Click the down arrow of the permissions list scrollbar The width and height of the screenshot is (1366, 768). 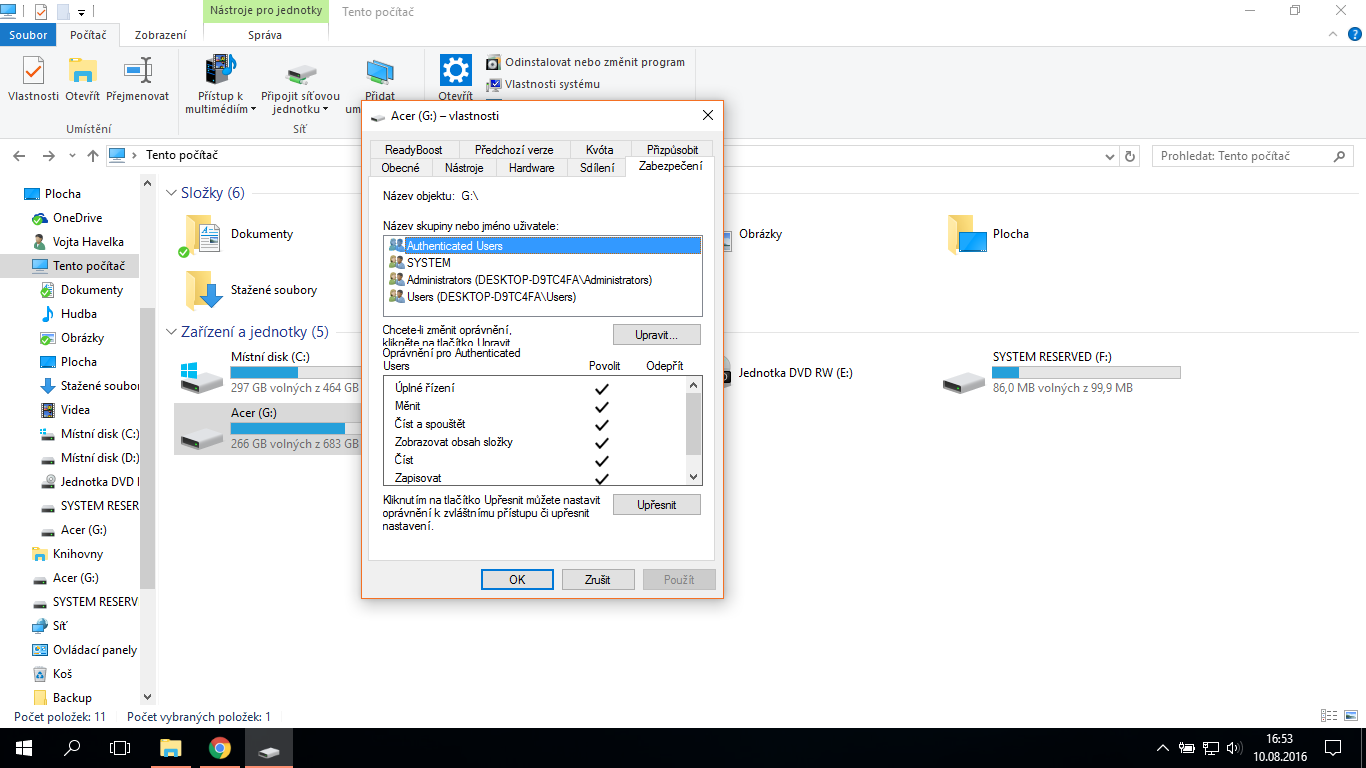pos(694,477)
